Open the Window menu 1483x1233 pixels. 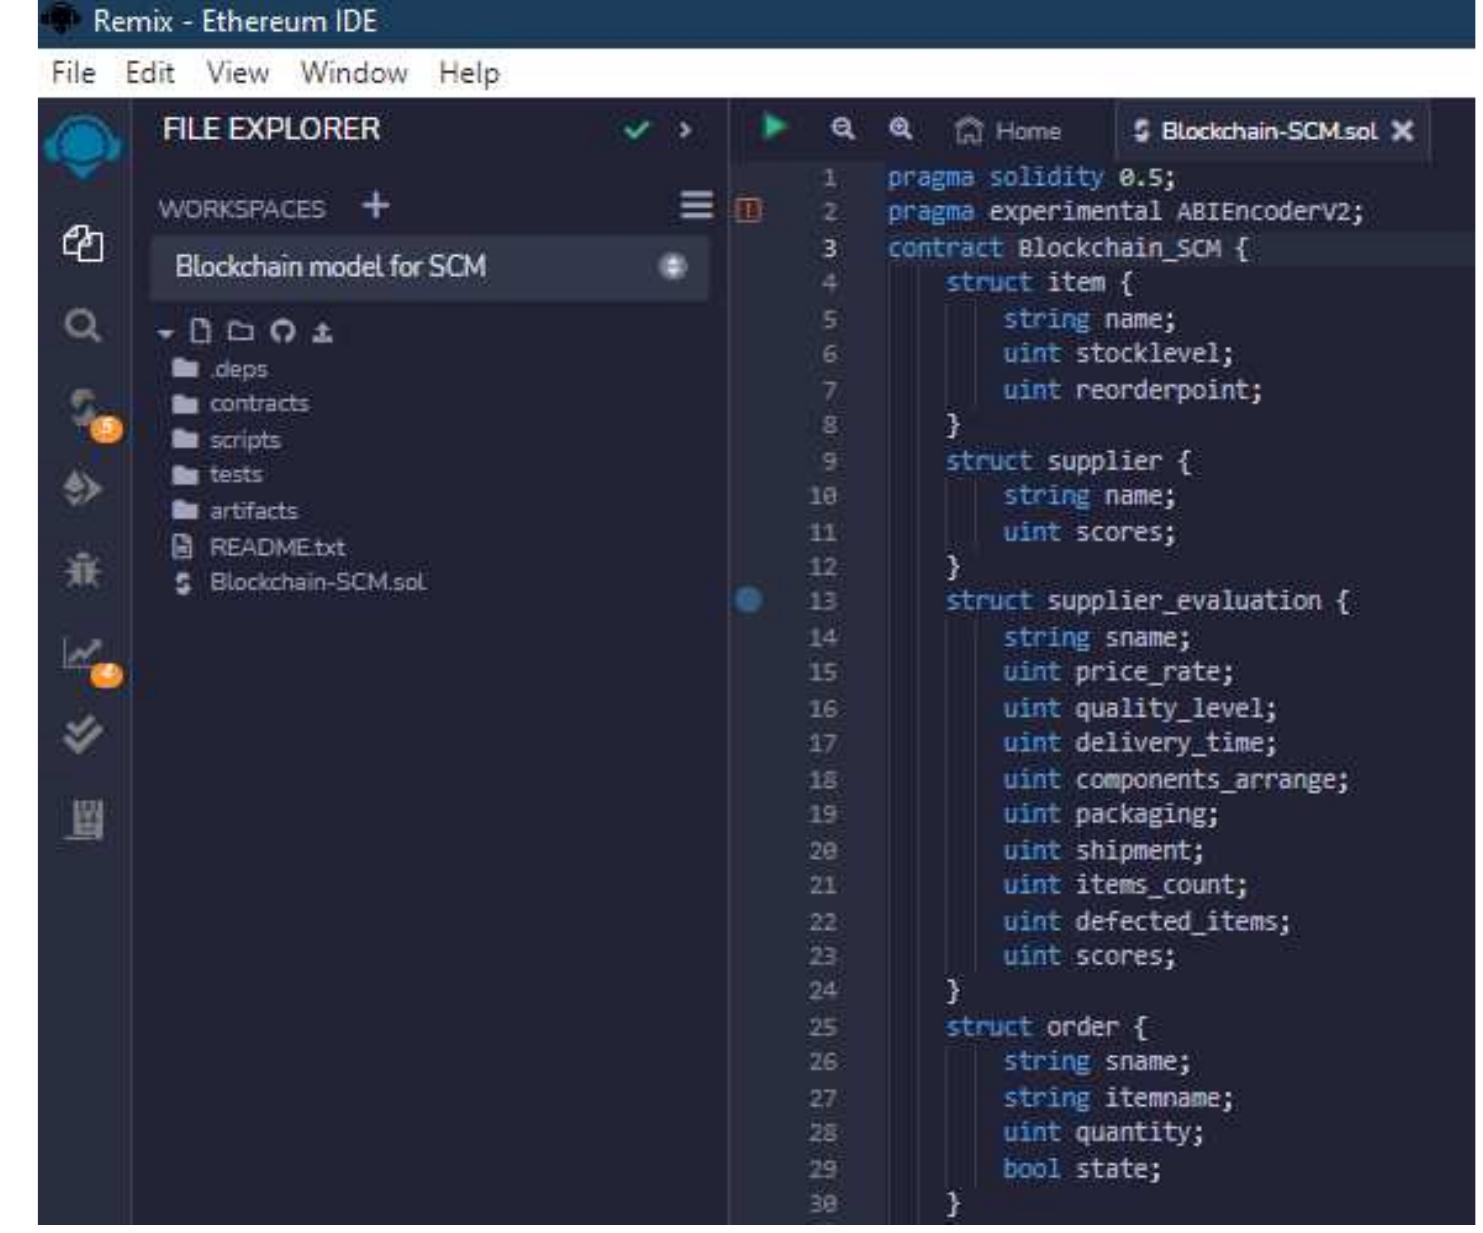point(354,73)
